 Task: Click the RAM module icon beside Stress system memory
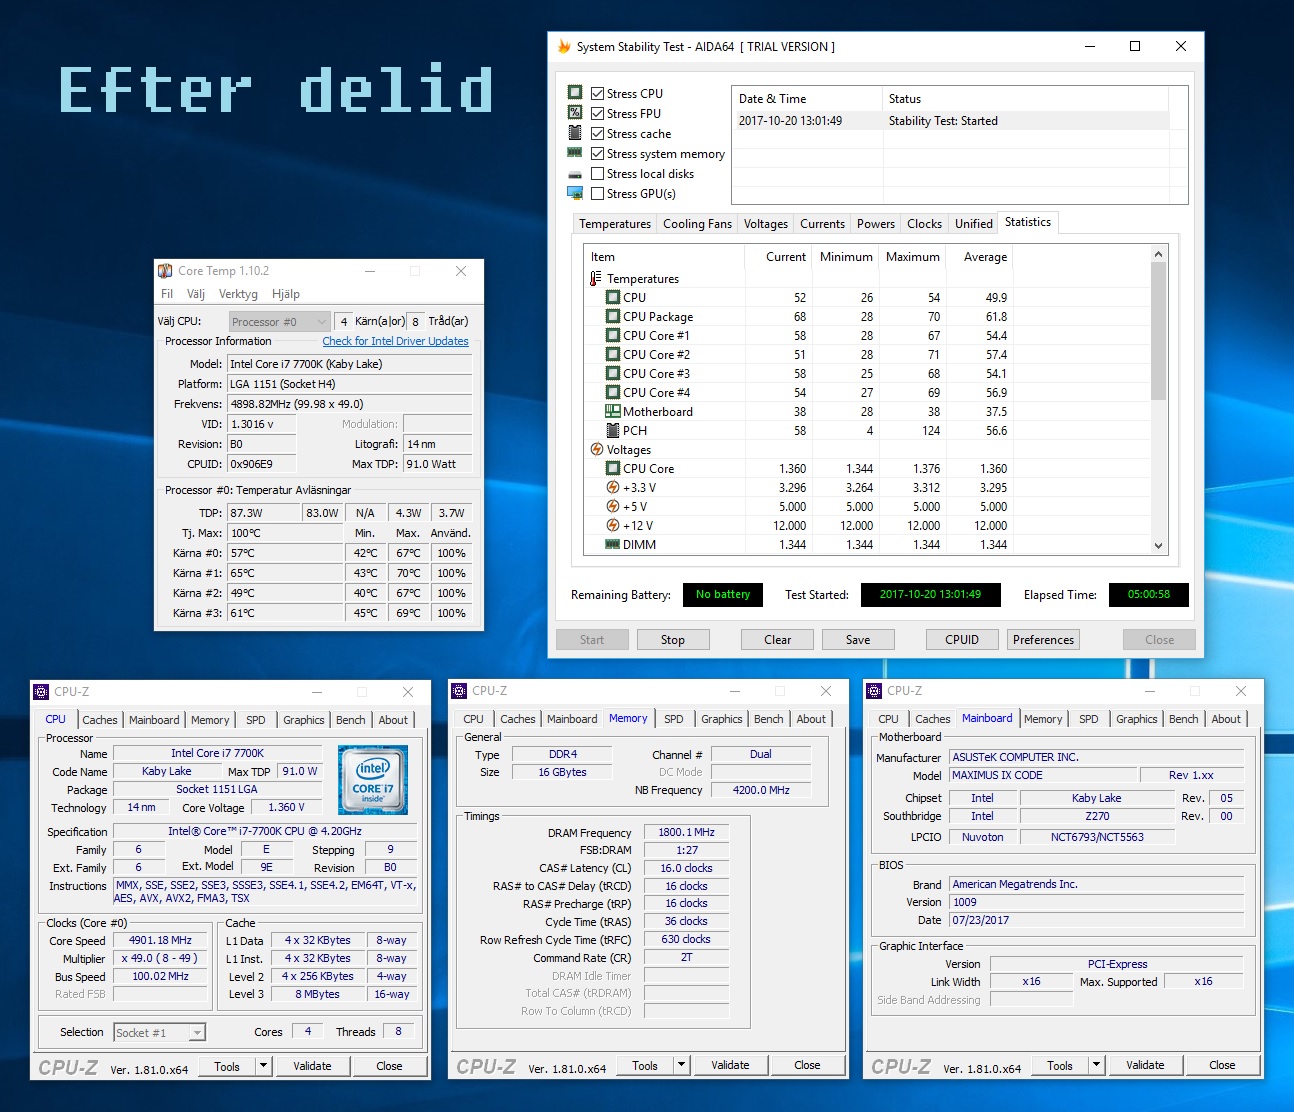tap(575, 152)
